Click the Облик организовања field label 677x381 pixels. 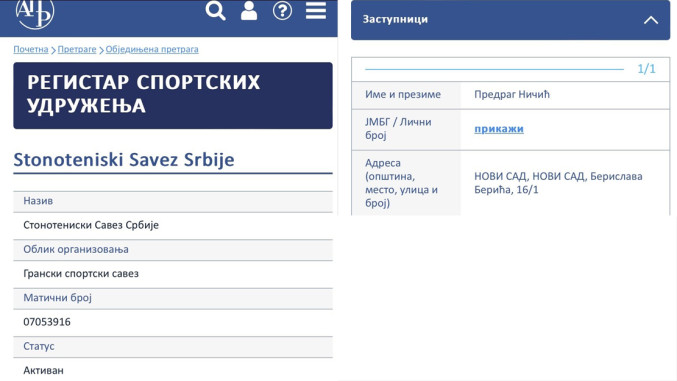[x=76, y=249]
